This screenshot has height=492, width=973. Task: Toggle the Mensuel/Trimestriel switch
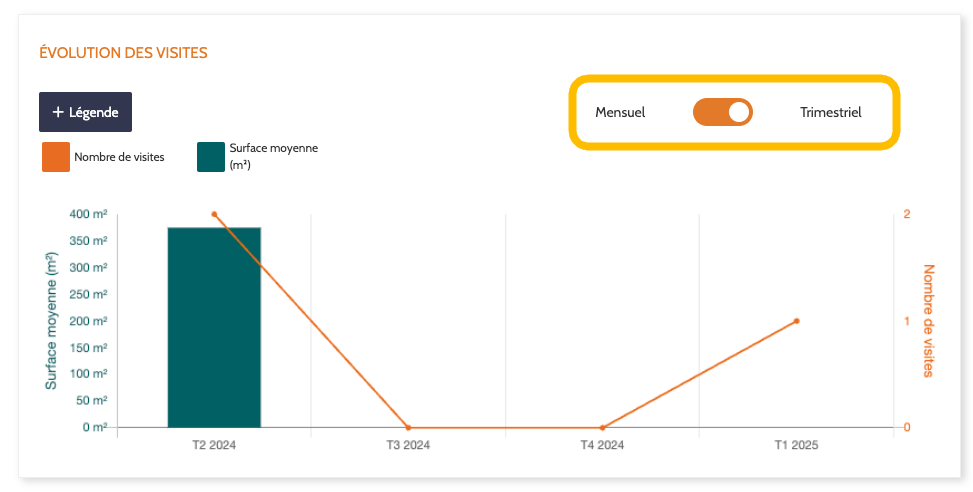tap(722, 112)
